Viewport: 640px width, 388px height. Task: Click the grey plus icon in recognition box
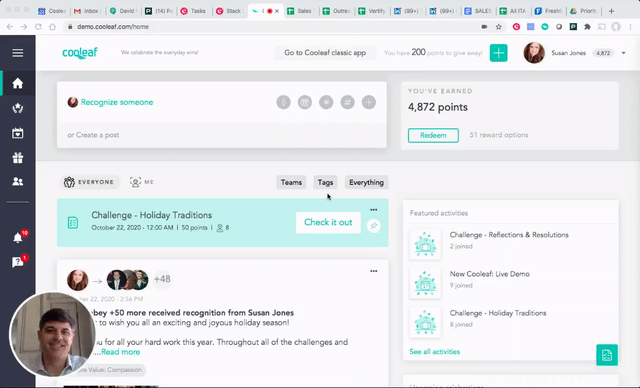[369, 102]
